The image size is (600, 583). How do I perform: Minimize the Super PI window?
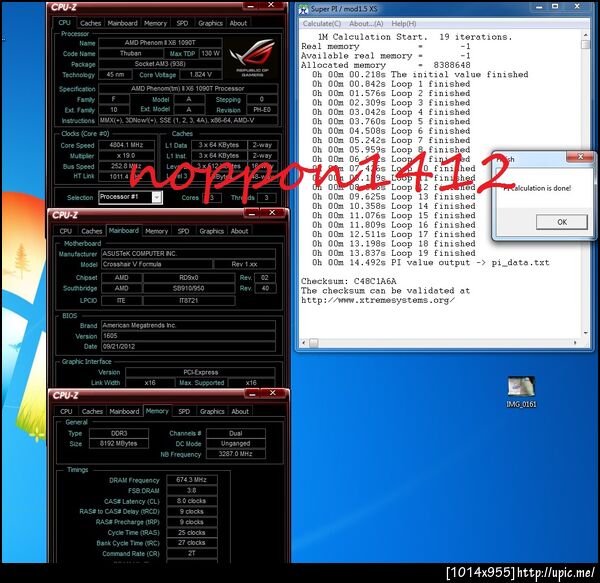(539, 7)
